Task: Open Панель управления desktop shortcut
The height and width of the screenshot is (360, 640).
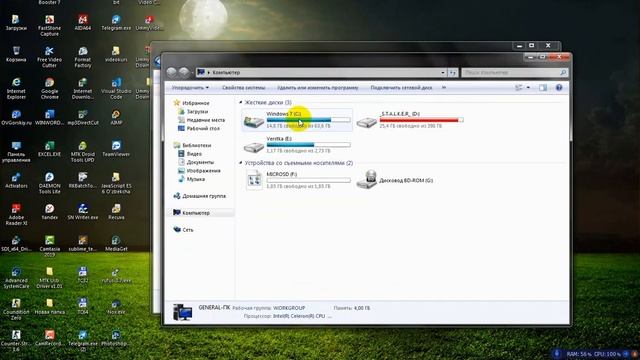Action: point(16,152)
